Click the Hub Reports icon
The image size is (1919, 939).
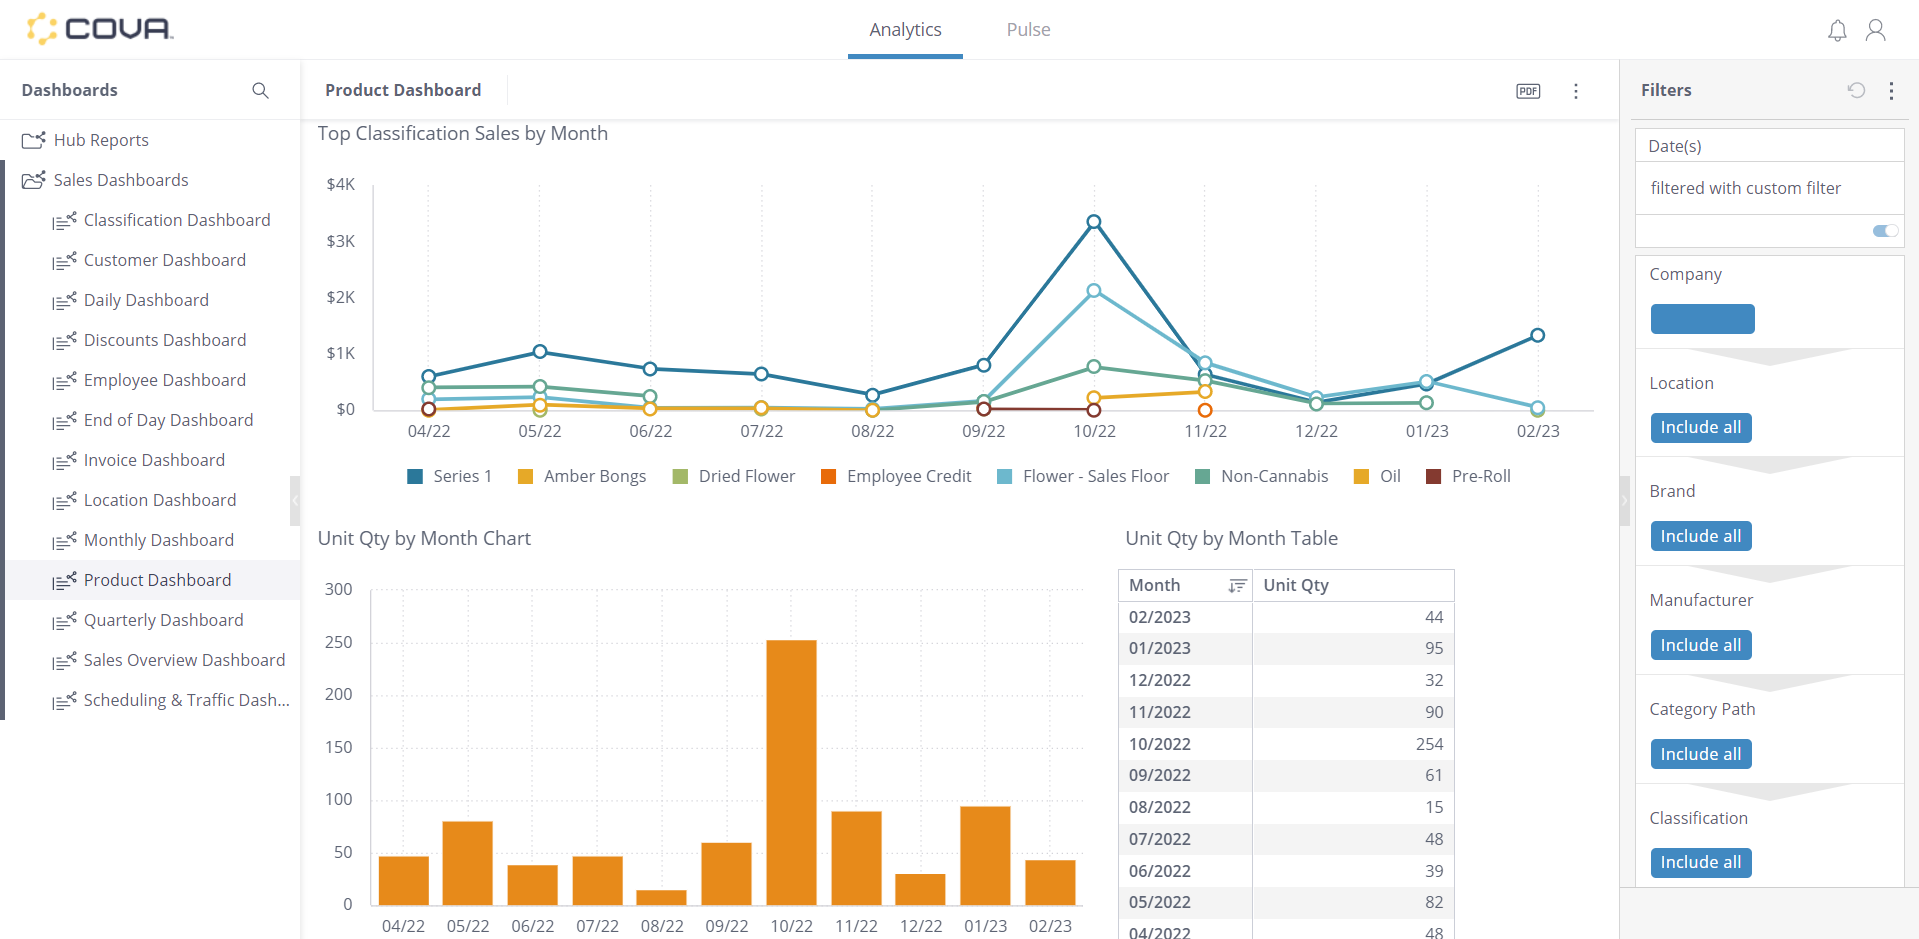31,140
